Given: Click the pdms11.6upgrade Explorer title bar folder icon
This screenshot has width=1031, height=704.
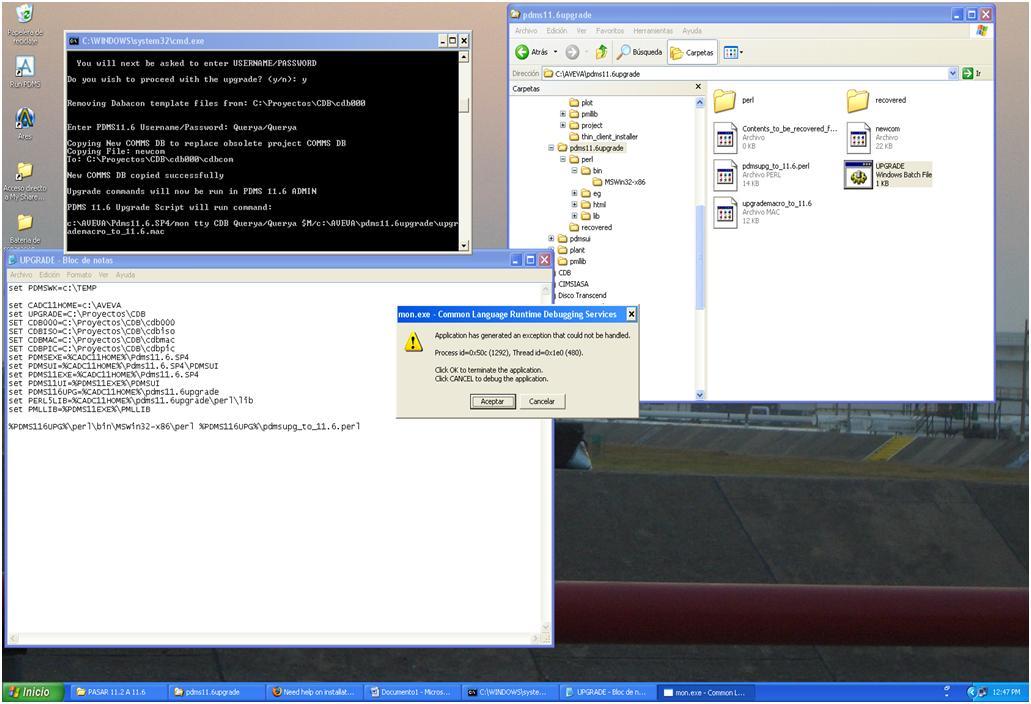Looking at the screenshot, I should pyautogui.click(x=516, y=14).
